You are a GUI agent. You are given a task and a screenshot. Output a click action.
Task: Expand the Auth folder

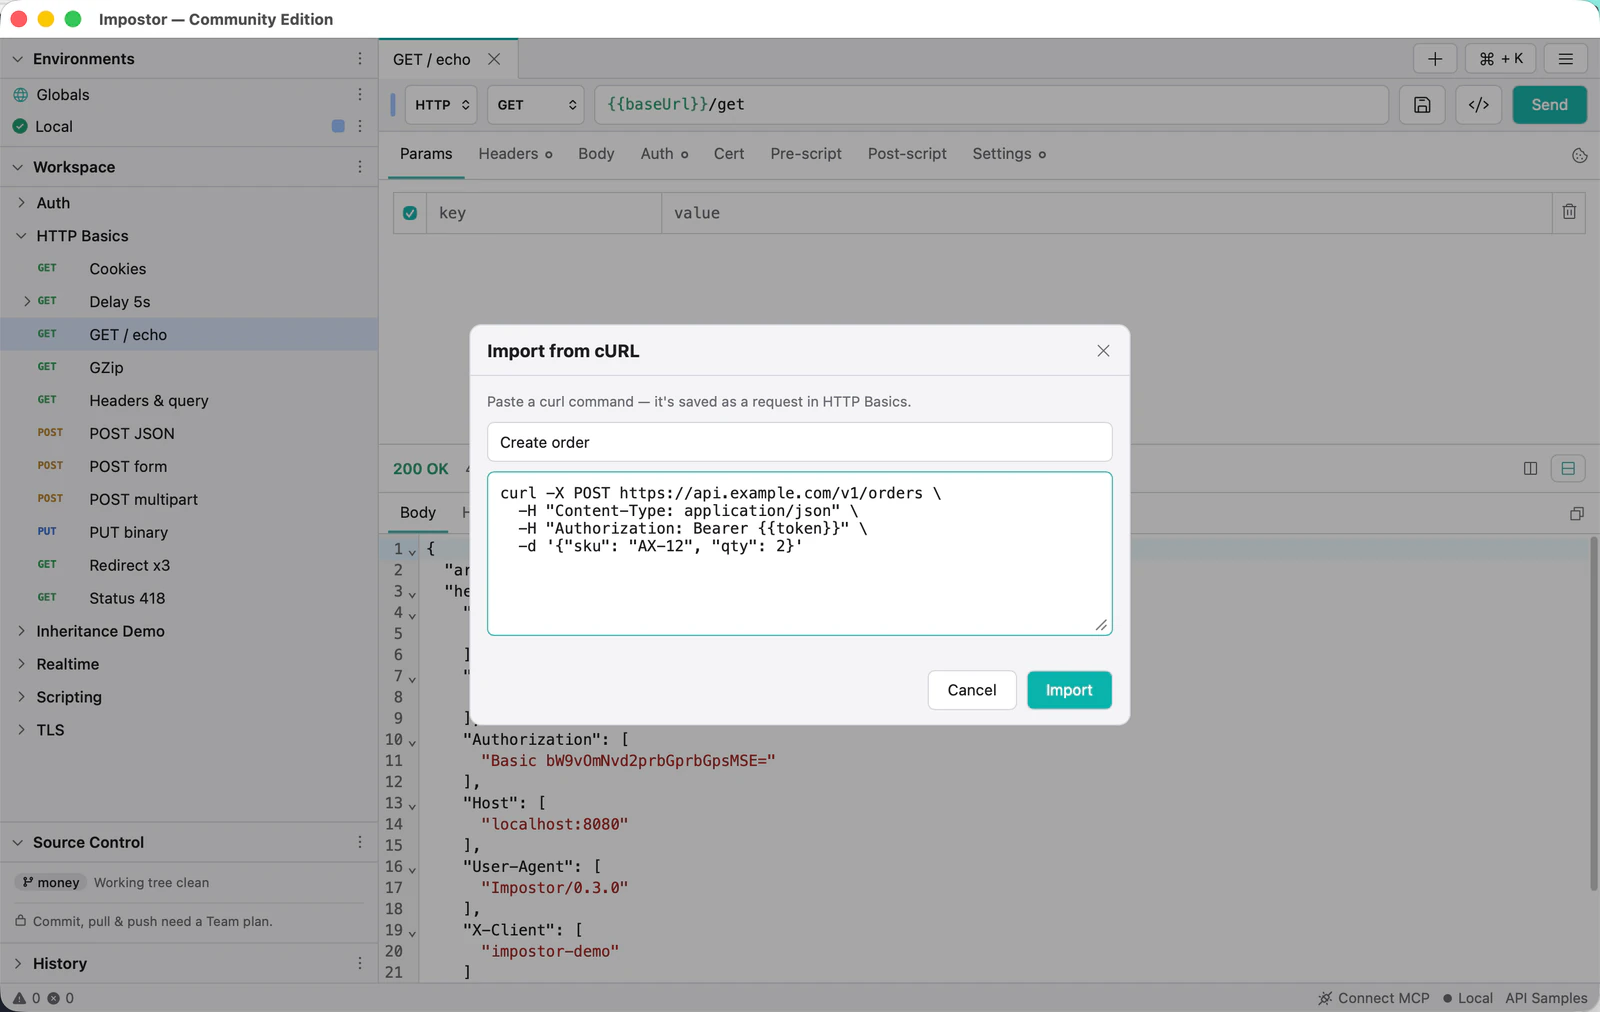coord(21,202)
